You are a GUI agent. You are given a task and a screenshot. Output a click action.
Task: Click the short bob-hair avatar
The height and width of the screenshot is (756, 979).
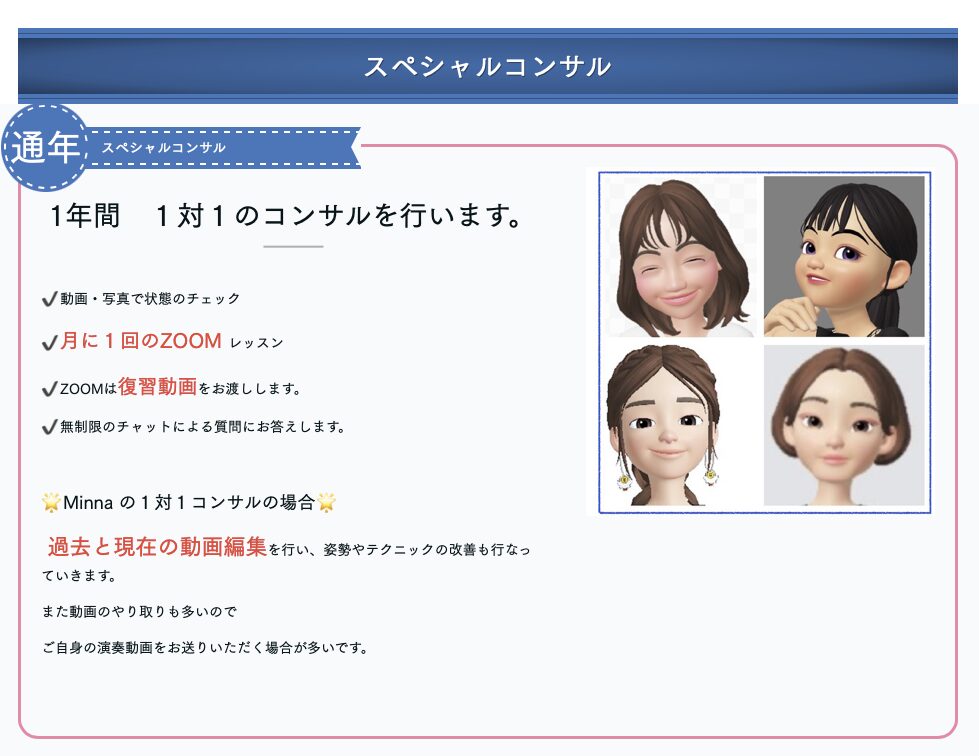pos(844,425)
